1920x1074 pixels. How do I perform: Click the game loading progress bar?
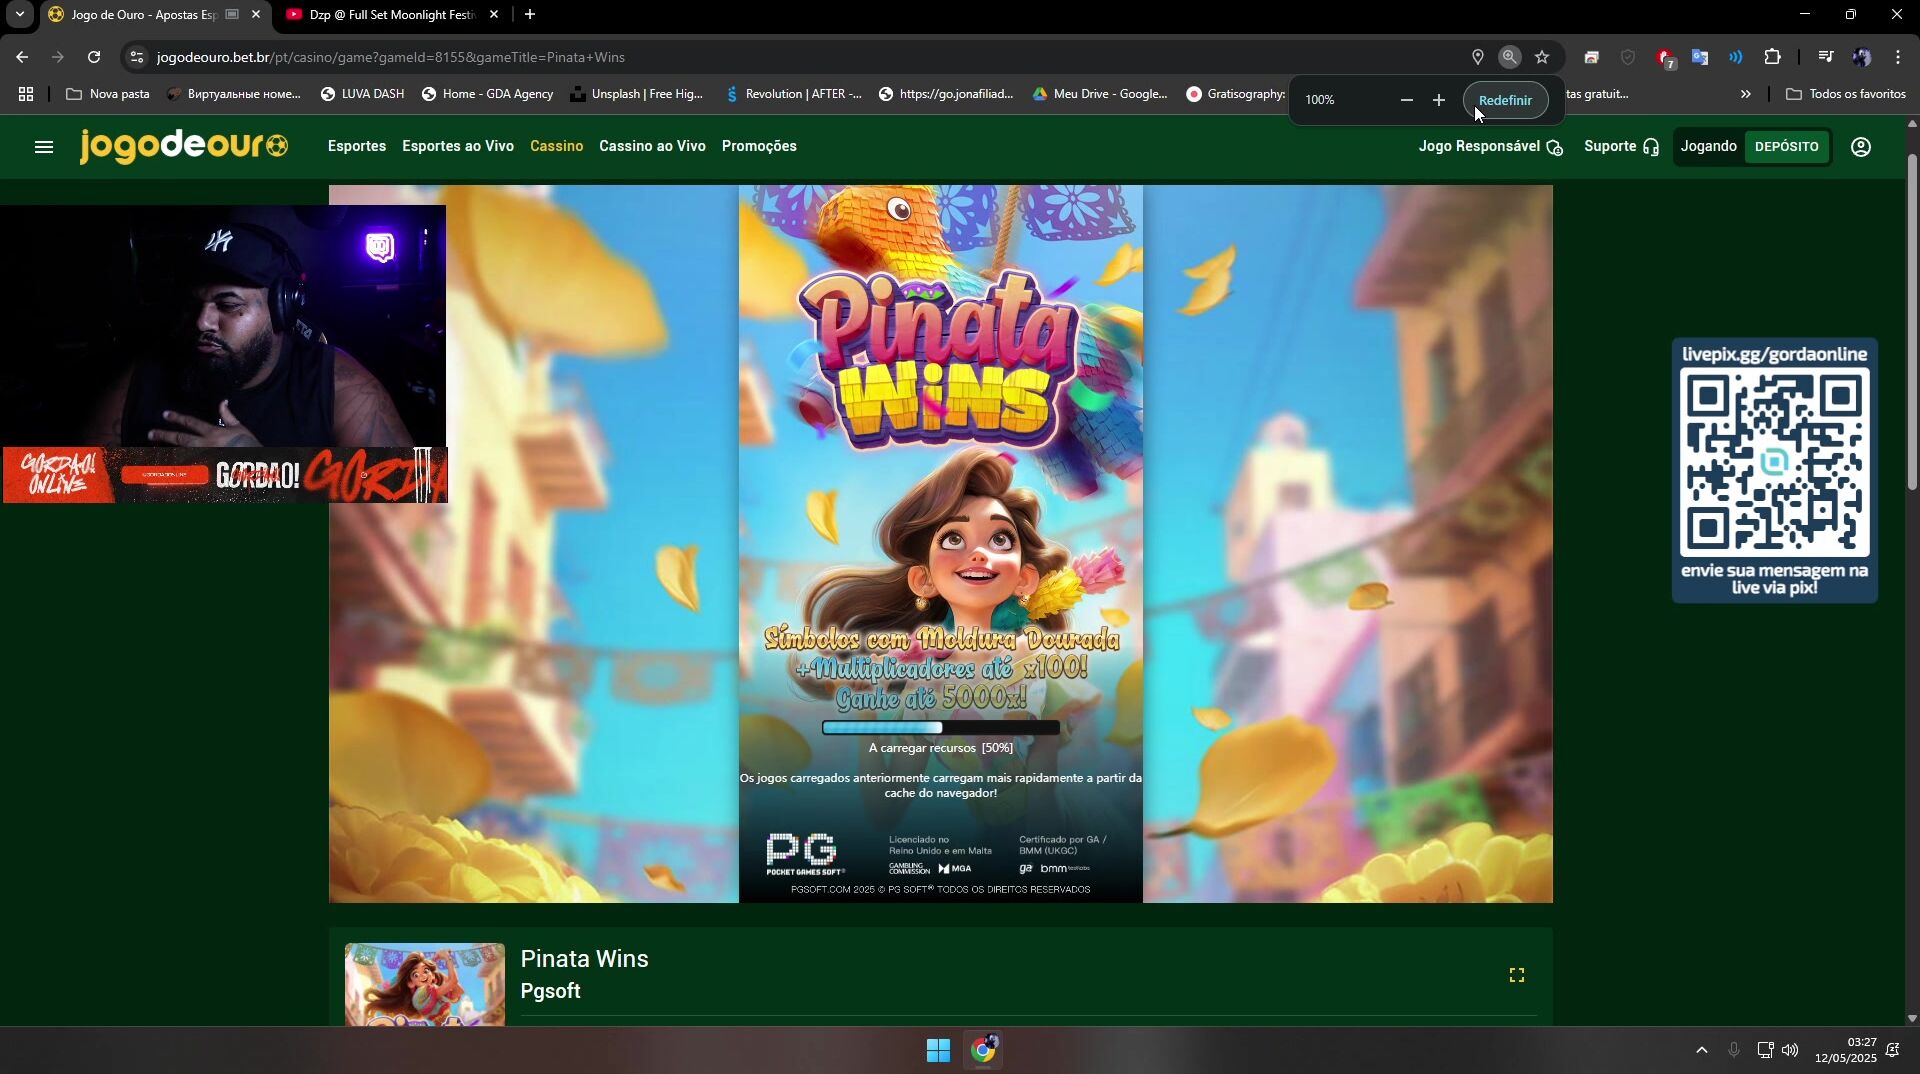pos(940,728)
